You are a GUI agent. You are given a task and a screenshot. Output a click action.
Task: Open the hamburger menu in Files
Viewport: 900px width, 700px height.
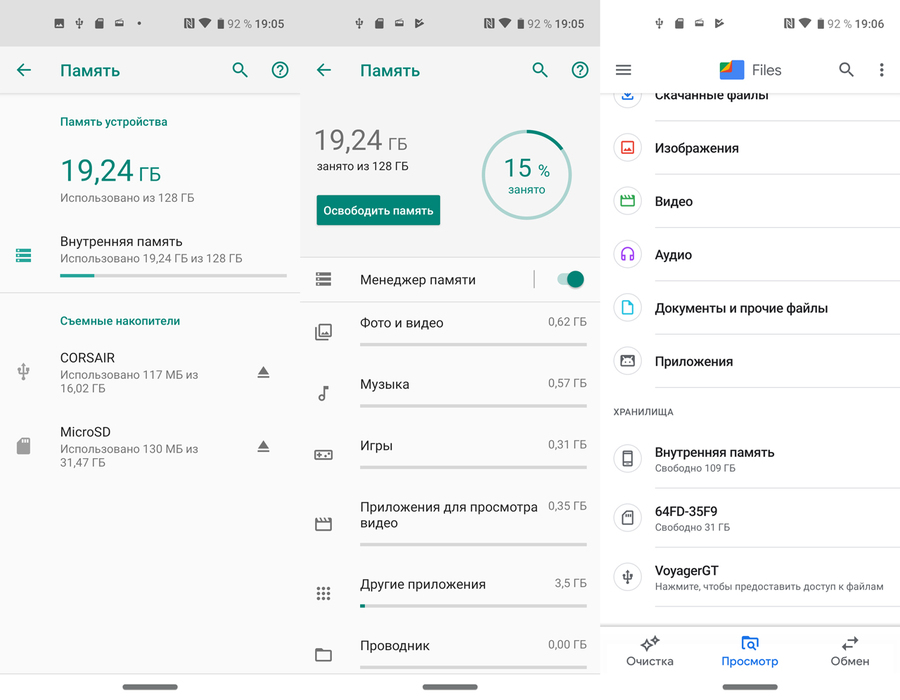pyautogui.click(x=623, y=70)
